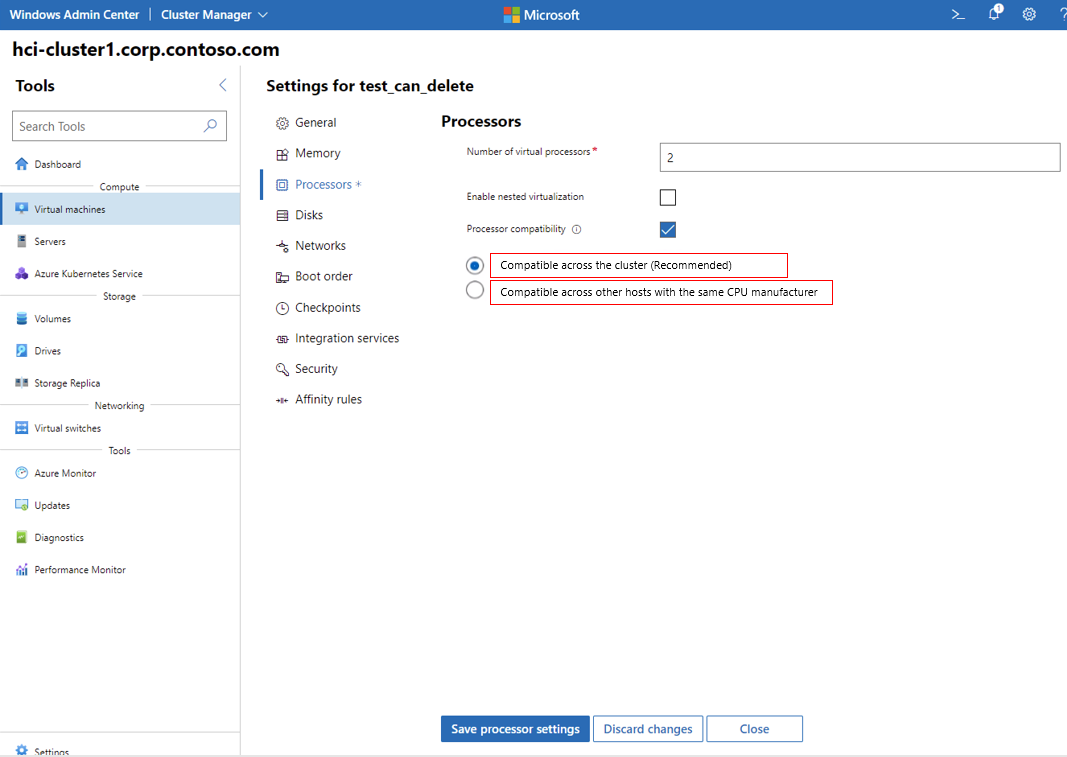Image resolution: width=1067 pixels, height=757 pixels.
Task: Select compatible across the cluster radio button
Action: point(475,265)
